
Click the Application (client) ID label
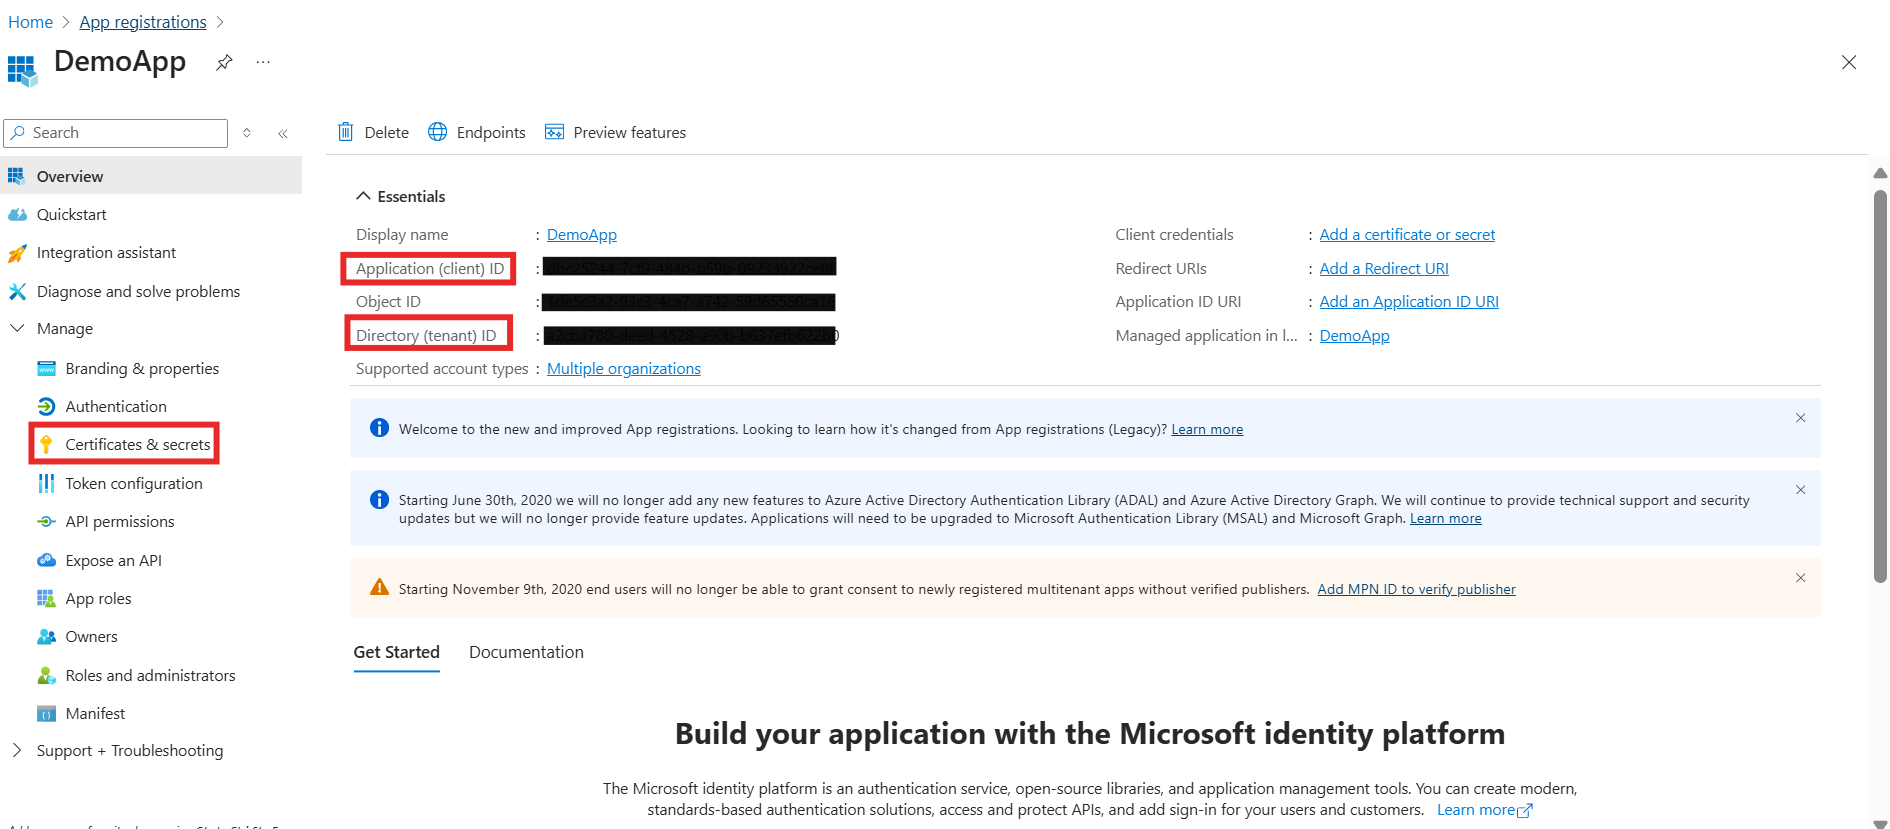(430, 269)
